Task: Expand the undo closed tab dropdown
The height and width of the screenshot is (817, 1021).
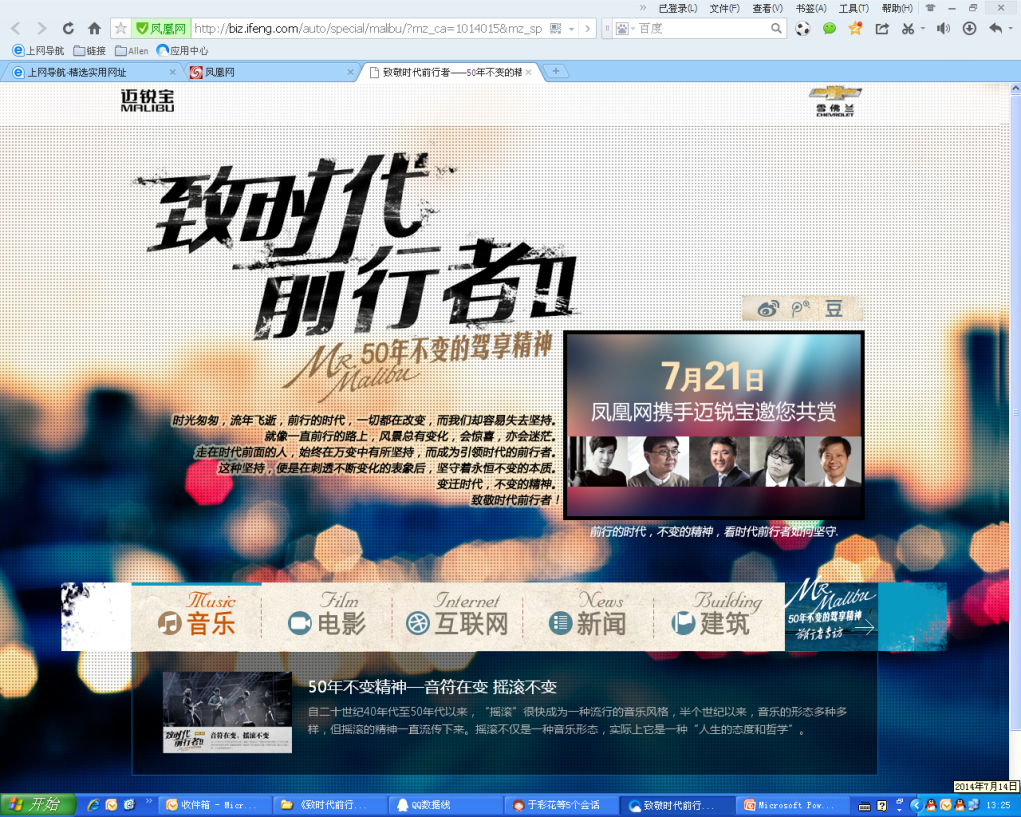Action: 1011,29
